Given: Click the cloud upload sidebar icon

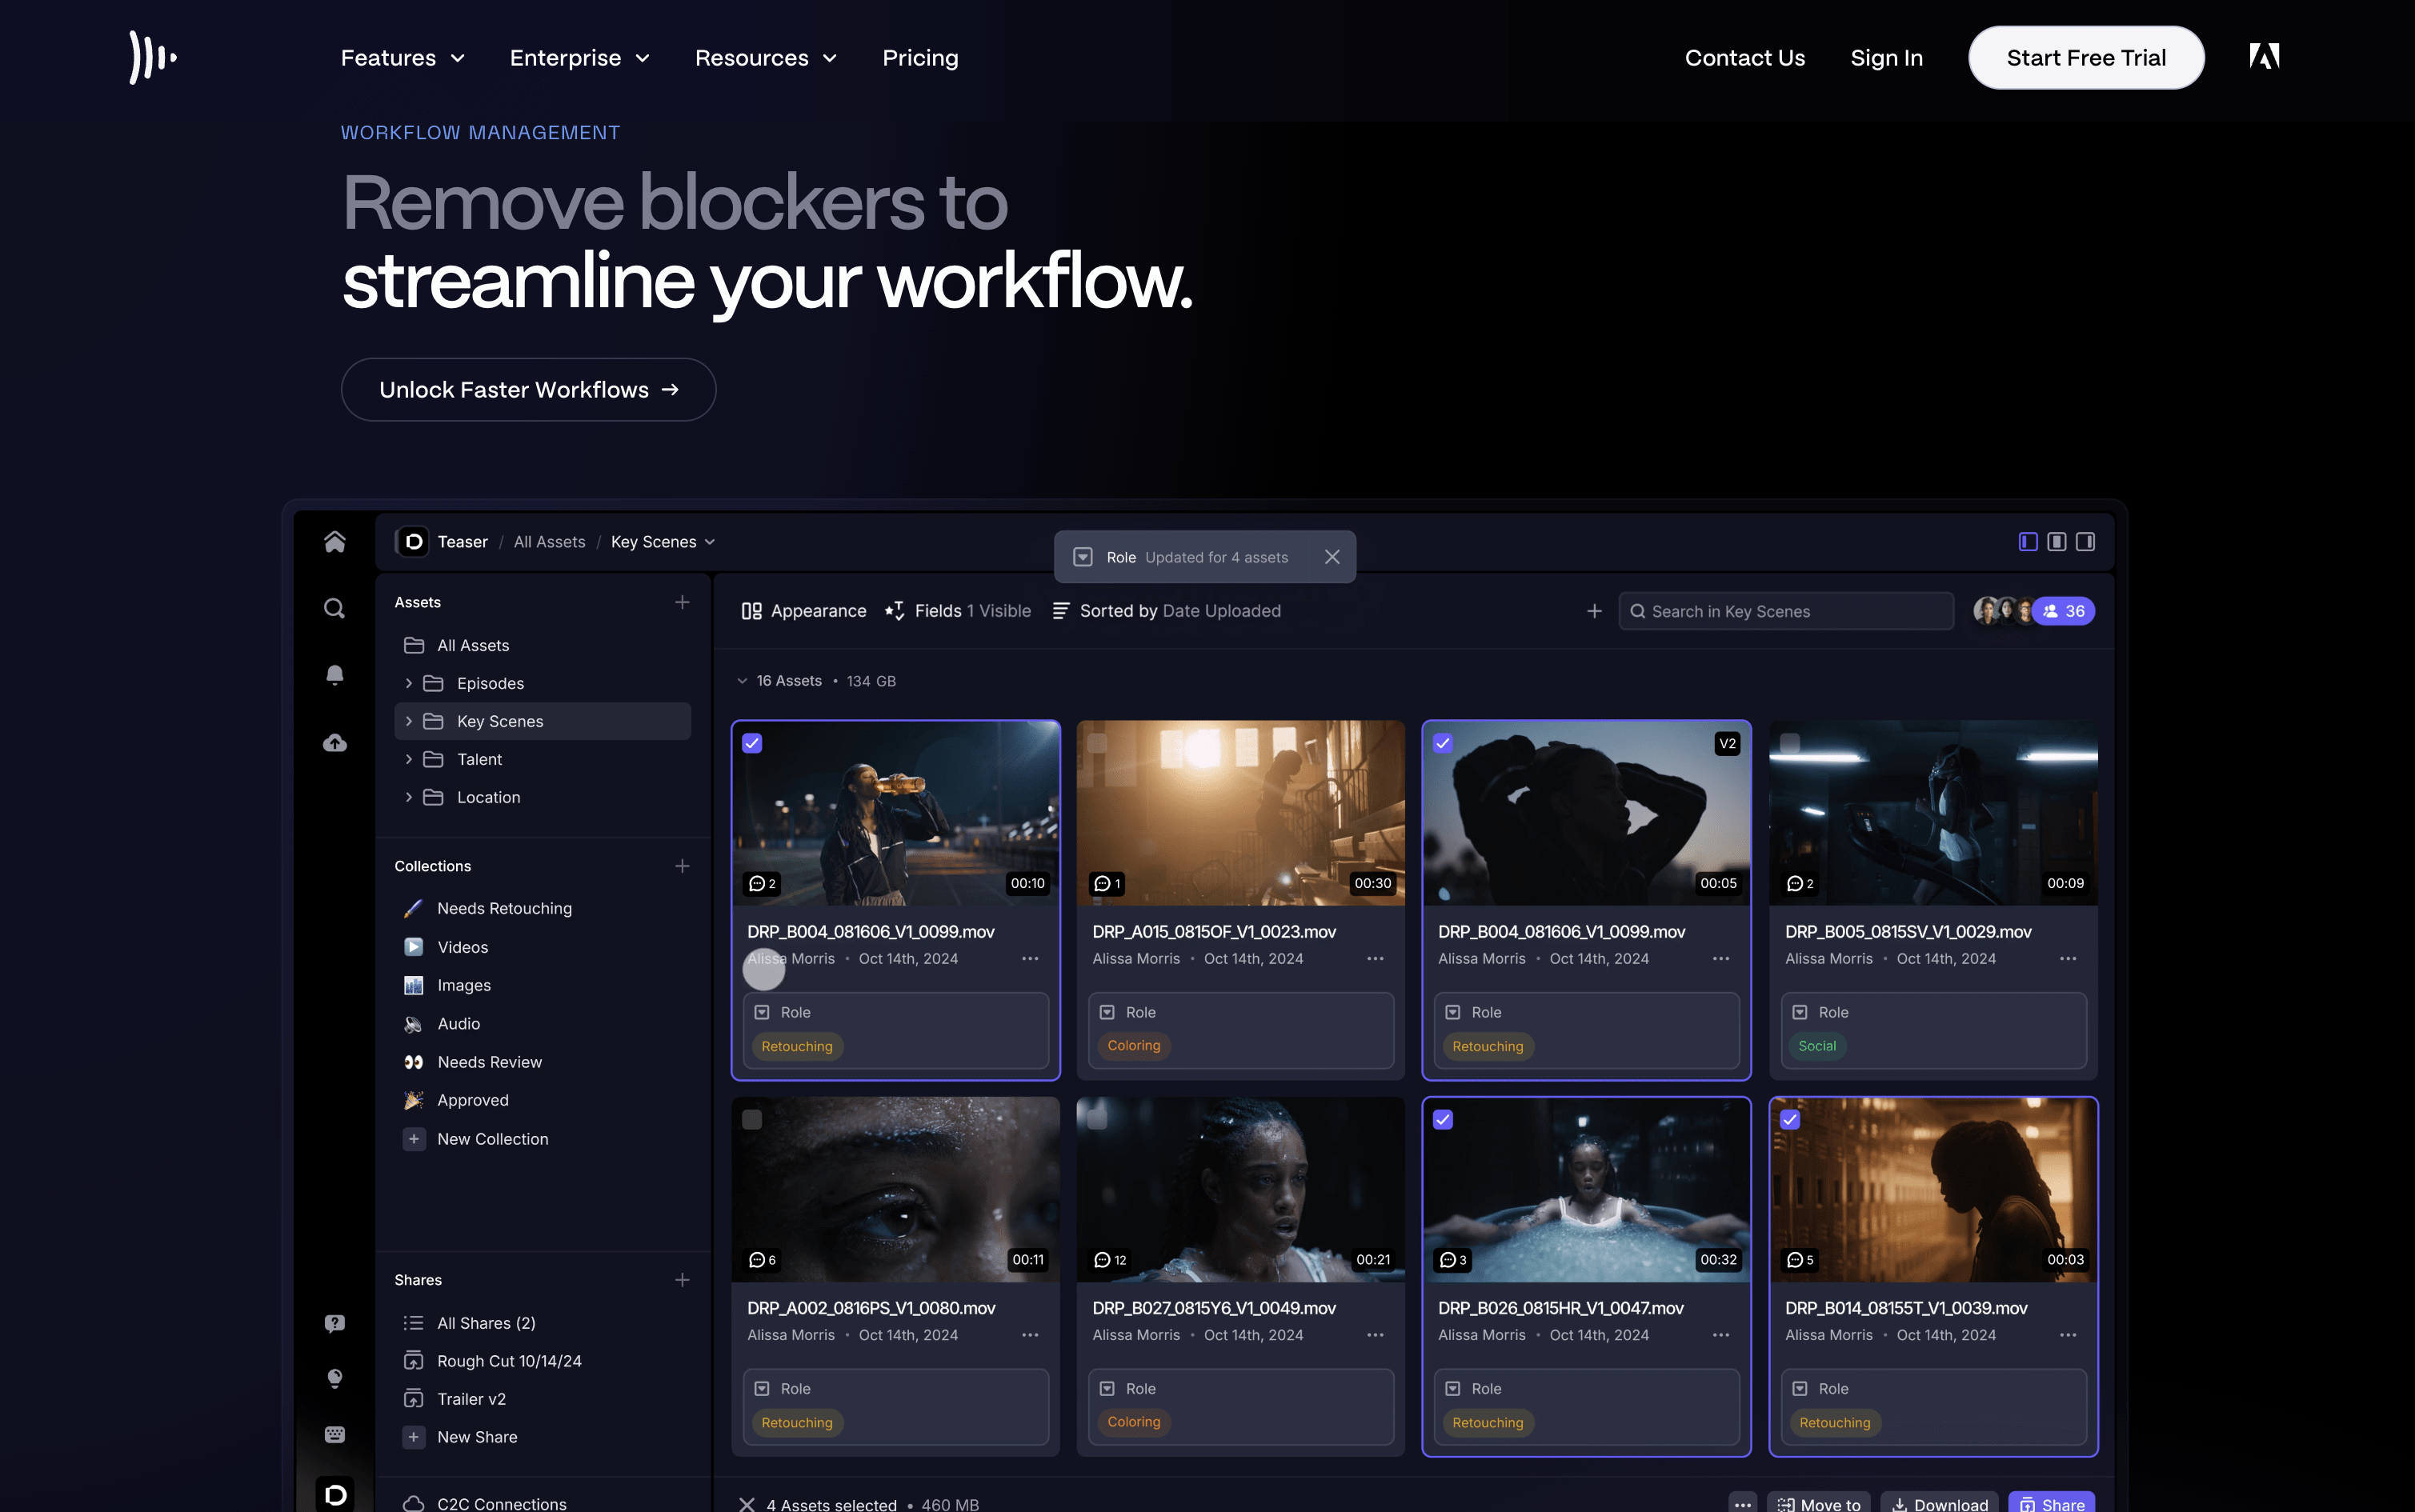Looking at the screenshot, I should click(335, 742).
